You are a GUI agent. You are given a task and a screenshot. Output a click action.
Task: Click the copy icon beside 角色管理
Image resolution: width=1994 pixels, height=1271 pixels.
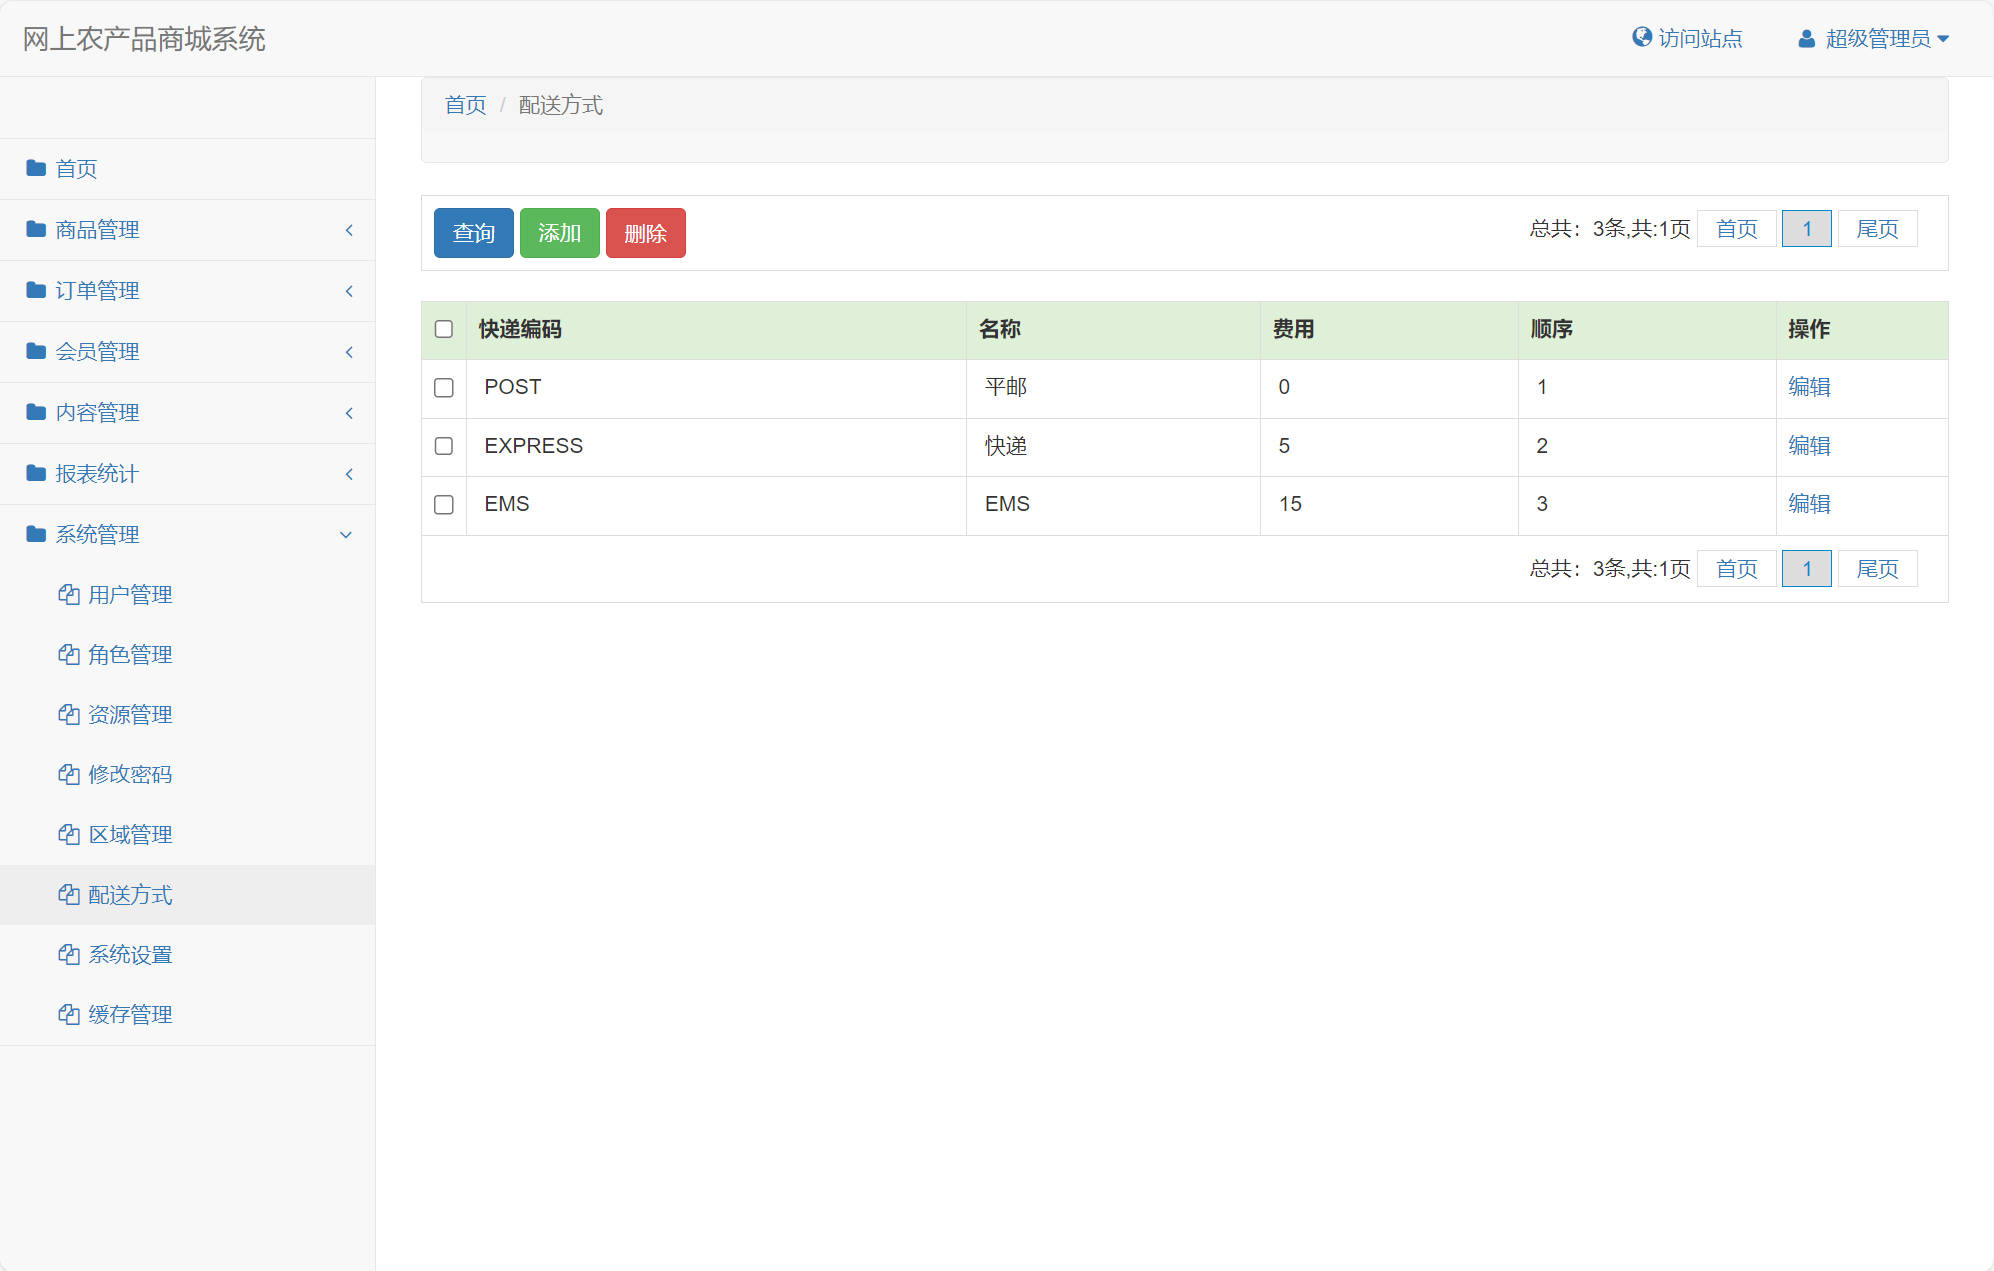click(69, 655)
